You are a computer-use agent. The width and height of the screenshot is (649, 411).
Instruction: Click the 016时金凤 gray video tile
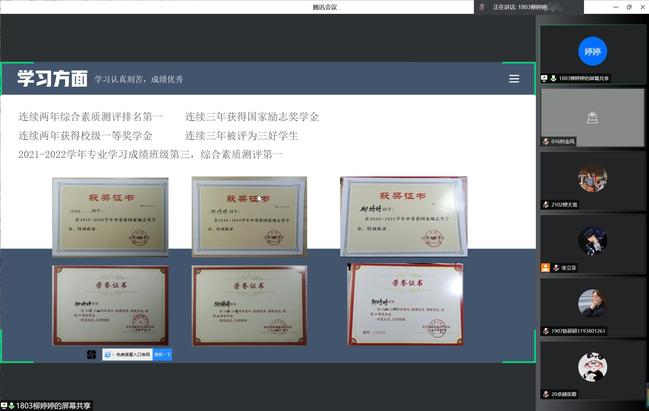pyautogui.click(x=592, y=116)
